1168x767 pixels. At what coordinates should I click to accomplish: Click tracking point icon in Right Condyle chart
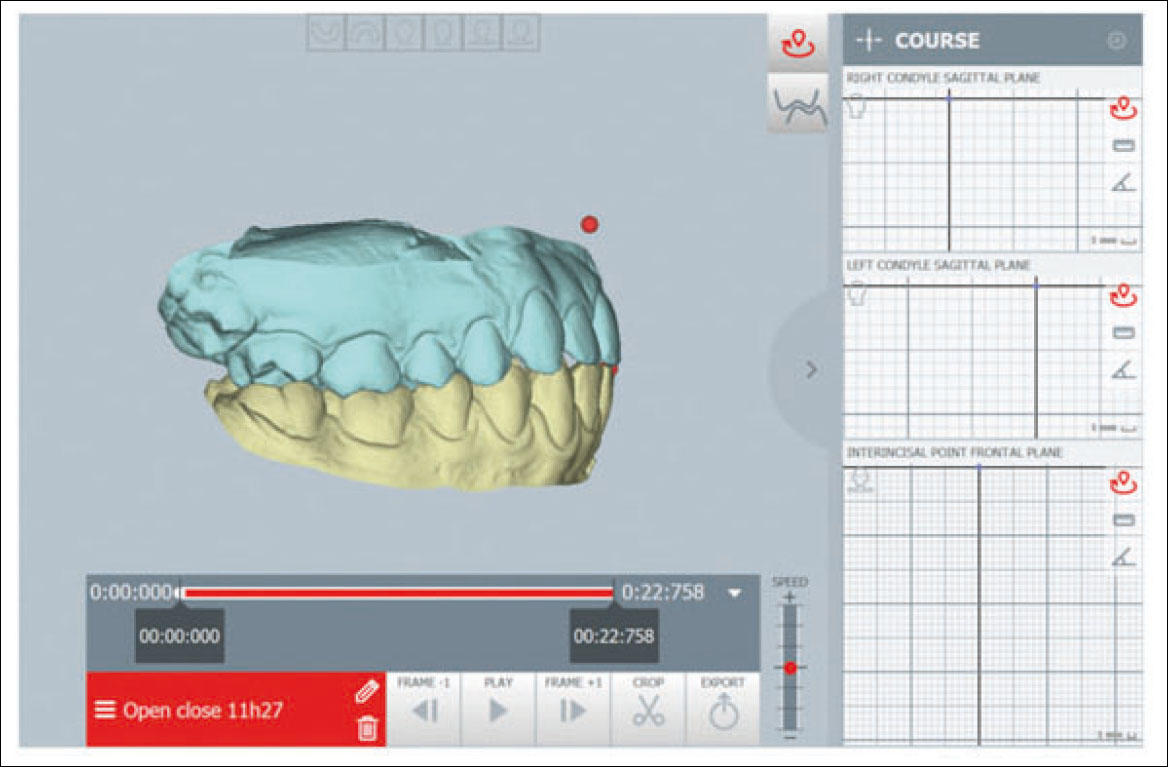[x=1123, y=109]
